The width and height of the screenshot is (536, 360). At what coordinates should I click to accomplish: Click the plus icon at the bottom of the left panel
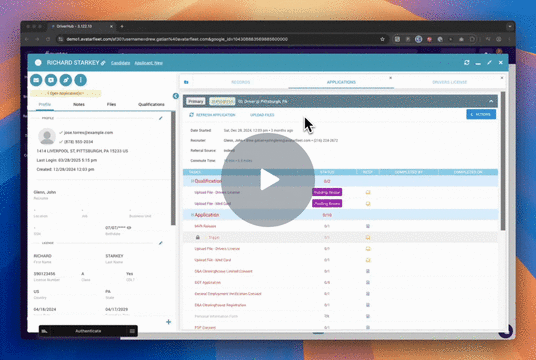tap(169, 322)
